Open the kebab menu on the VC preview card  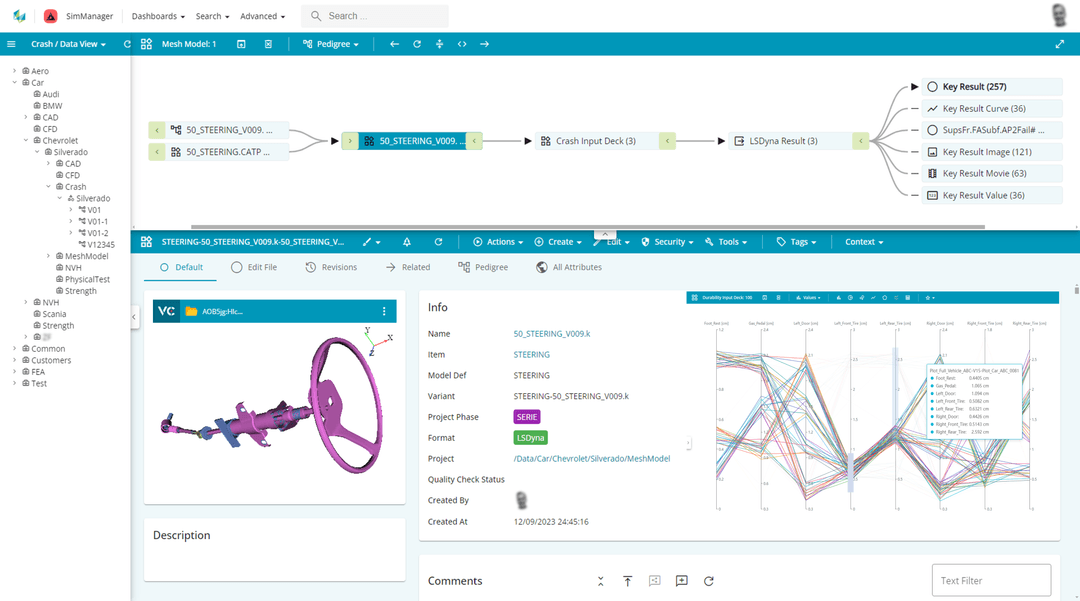(x=384, y=311)
